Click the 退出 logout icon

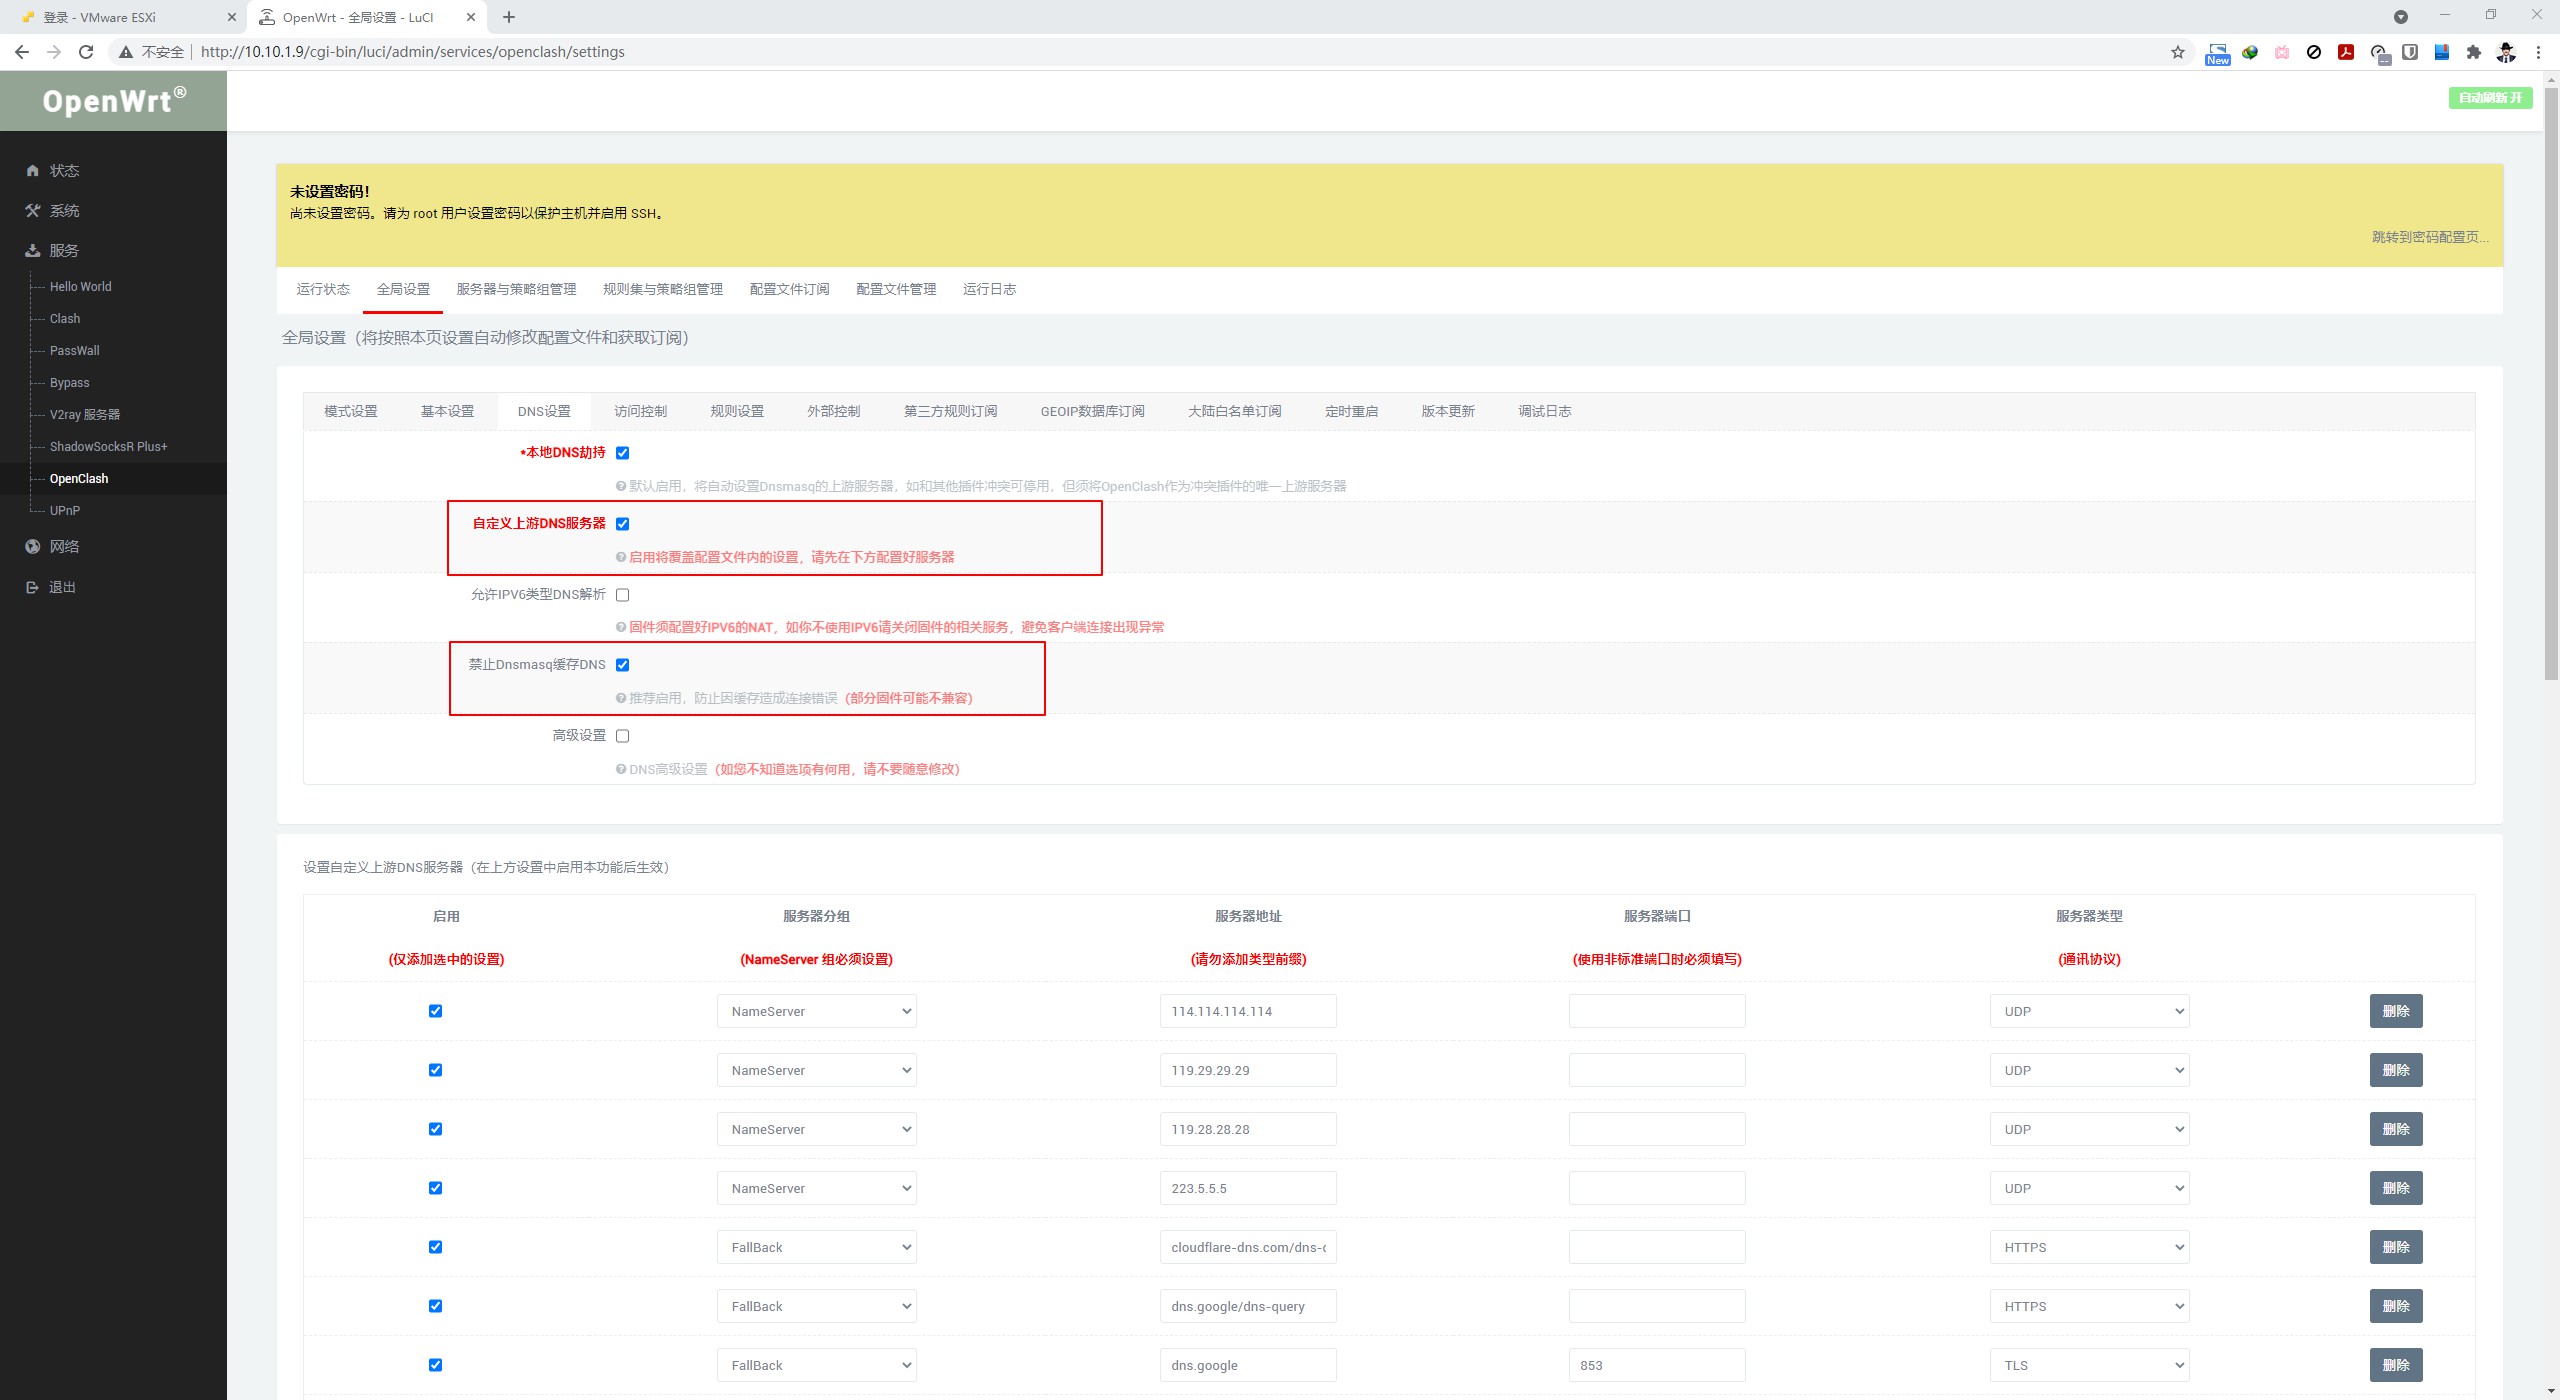click(x=32, y=588)
